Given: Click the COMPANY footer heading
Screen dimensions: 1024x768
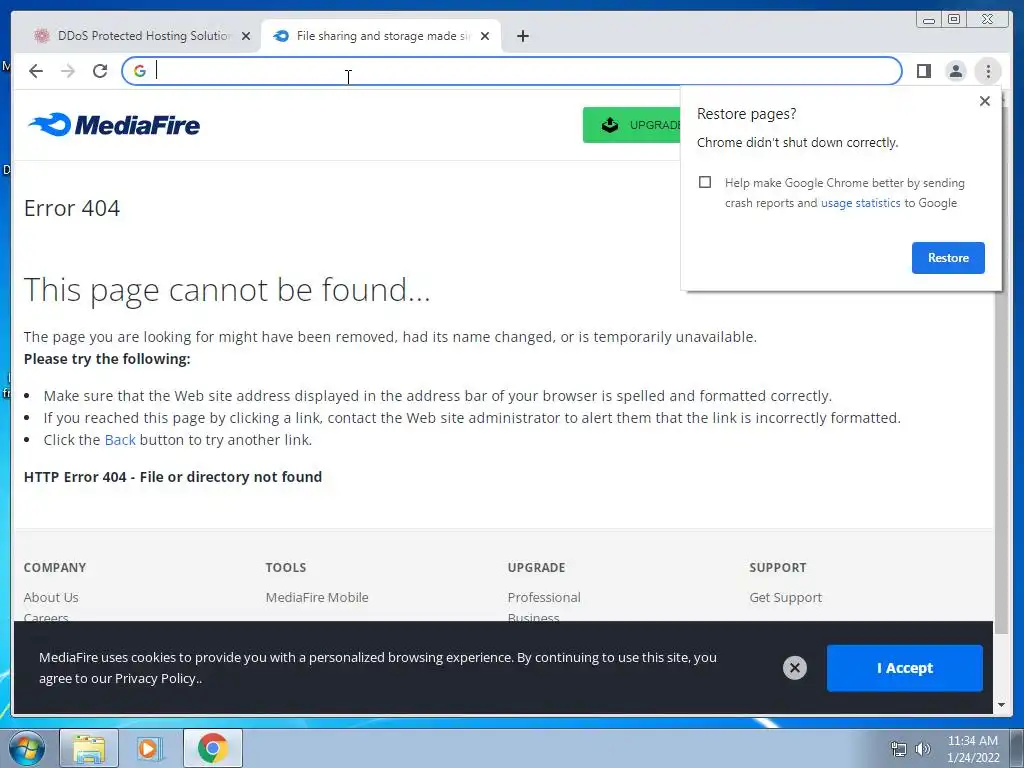Looking at the screenshot, I should (55, 568).
